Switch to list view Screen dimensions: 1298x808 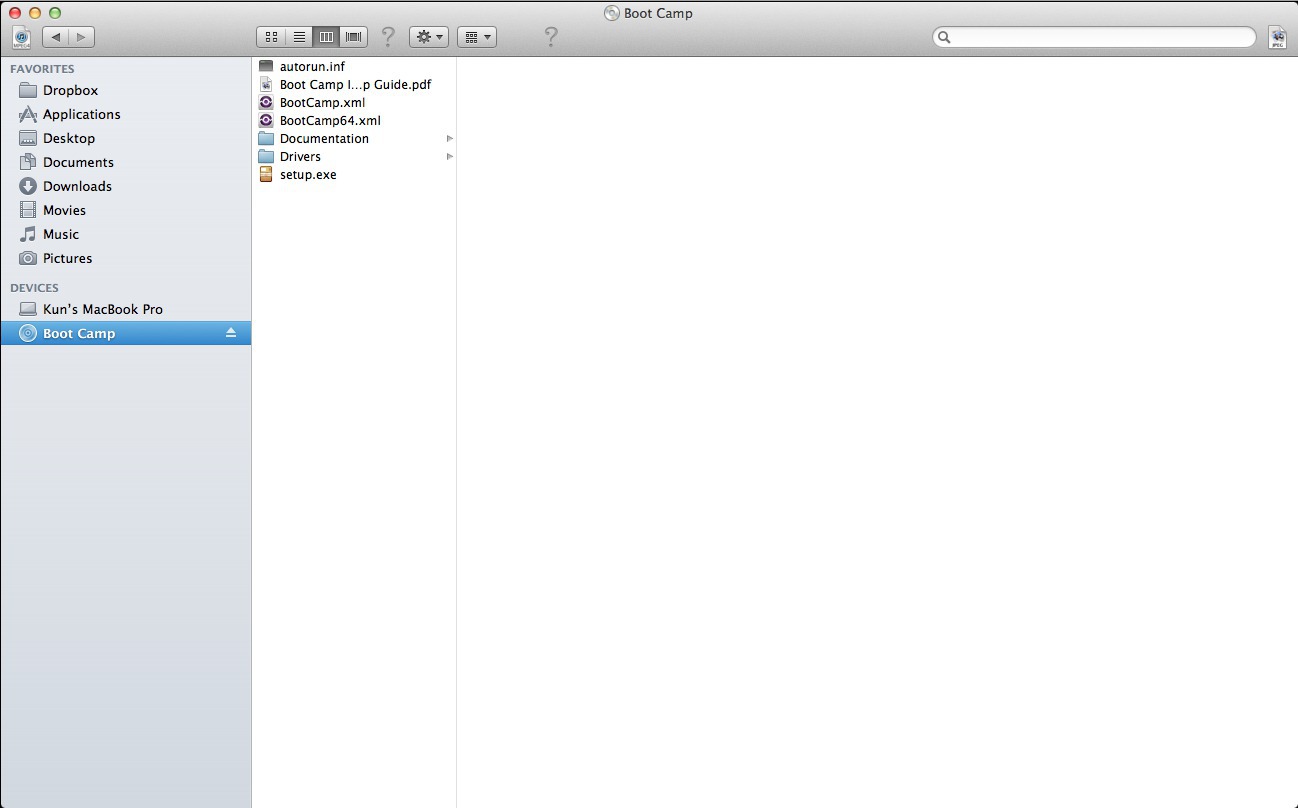click(299, 37)
